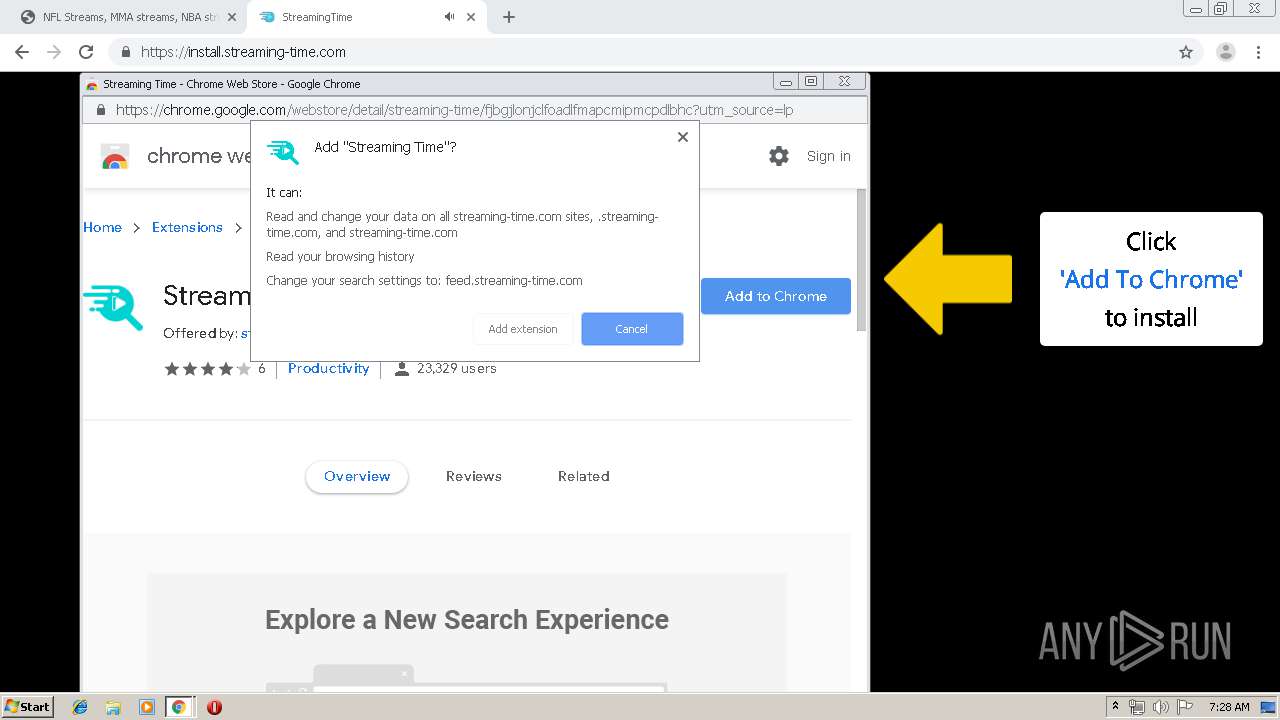
Task: Click the red Opera-style taskbar icon
Action: click(214, 707)
